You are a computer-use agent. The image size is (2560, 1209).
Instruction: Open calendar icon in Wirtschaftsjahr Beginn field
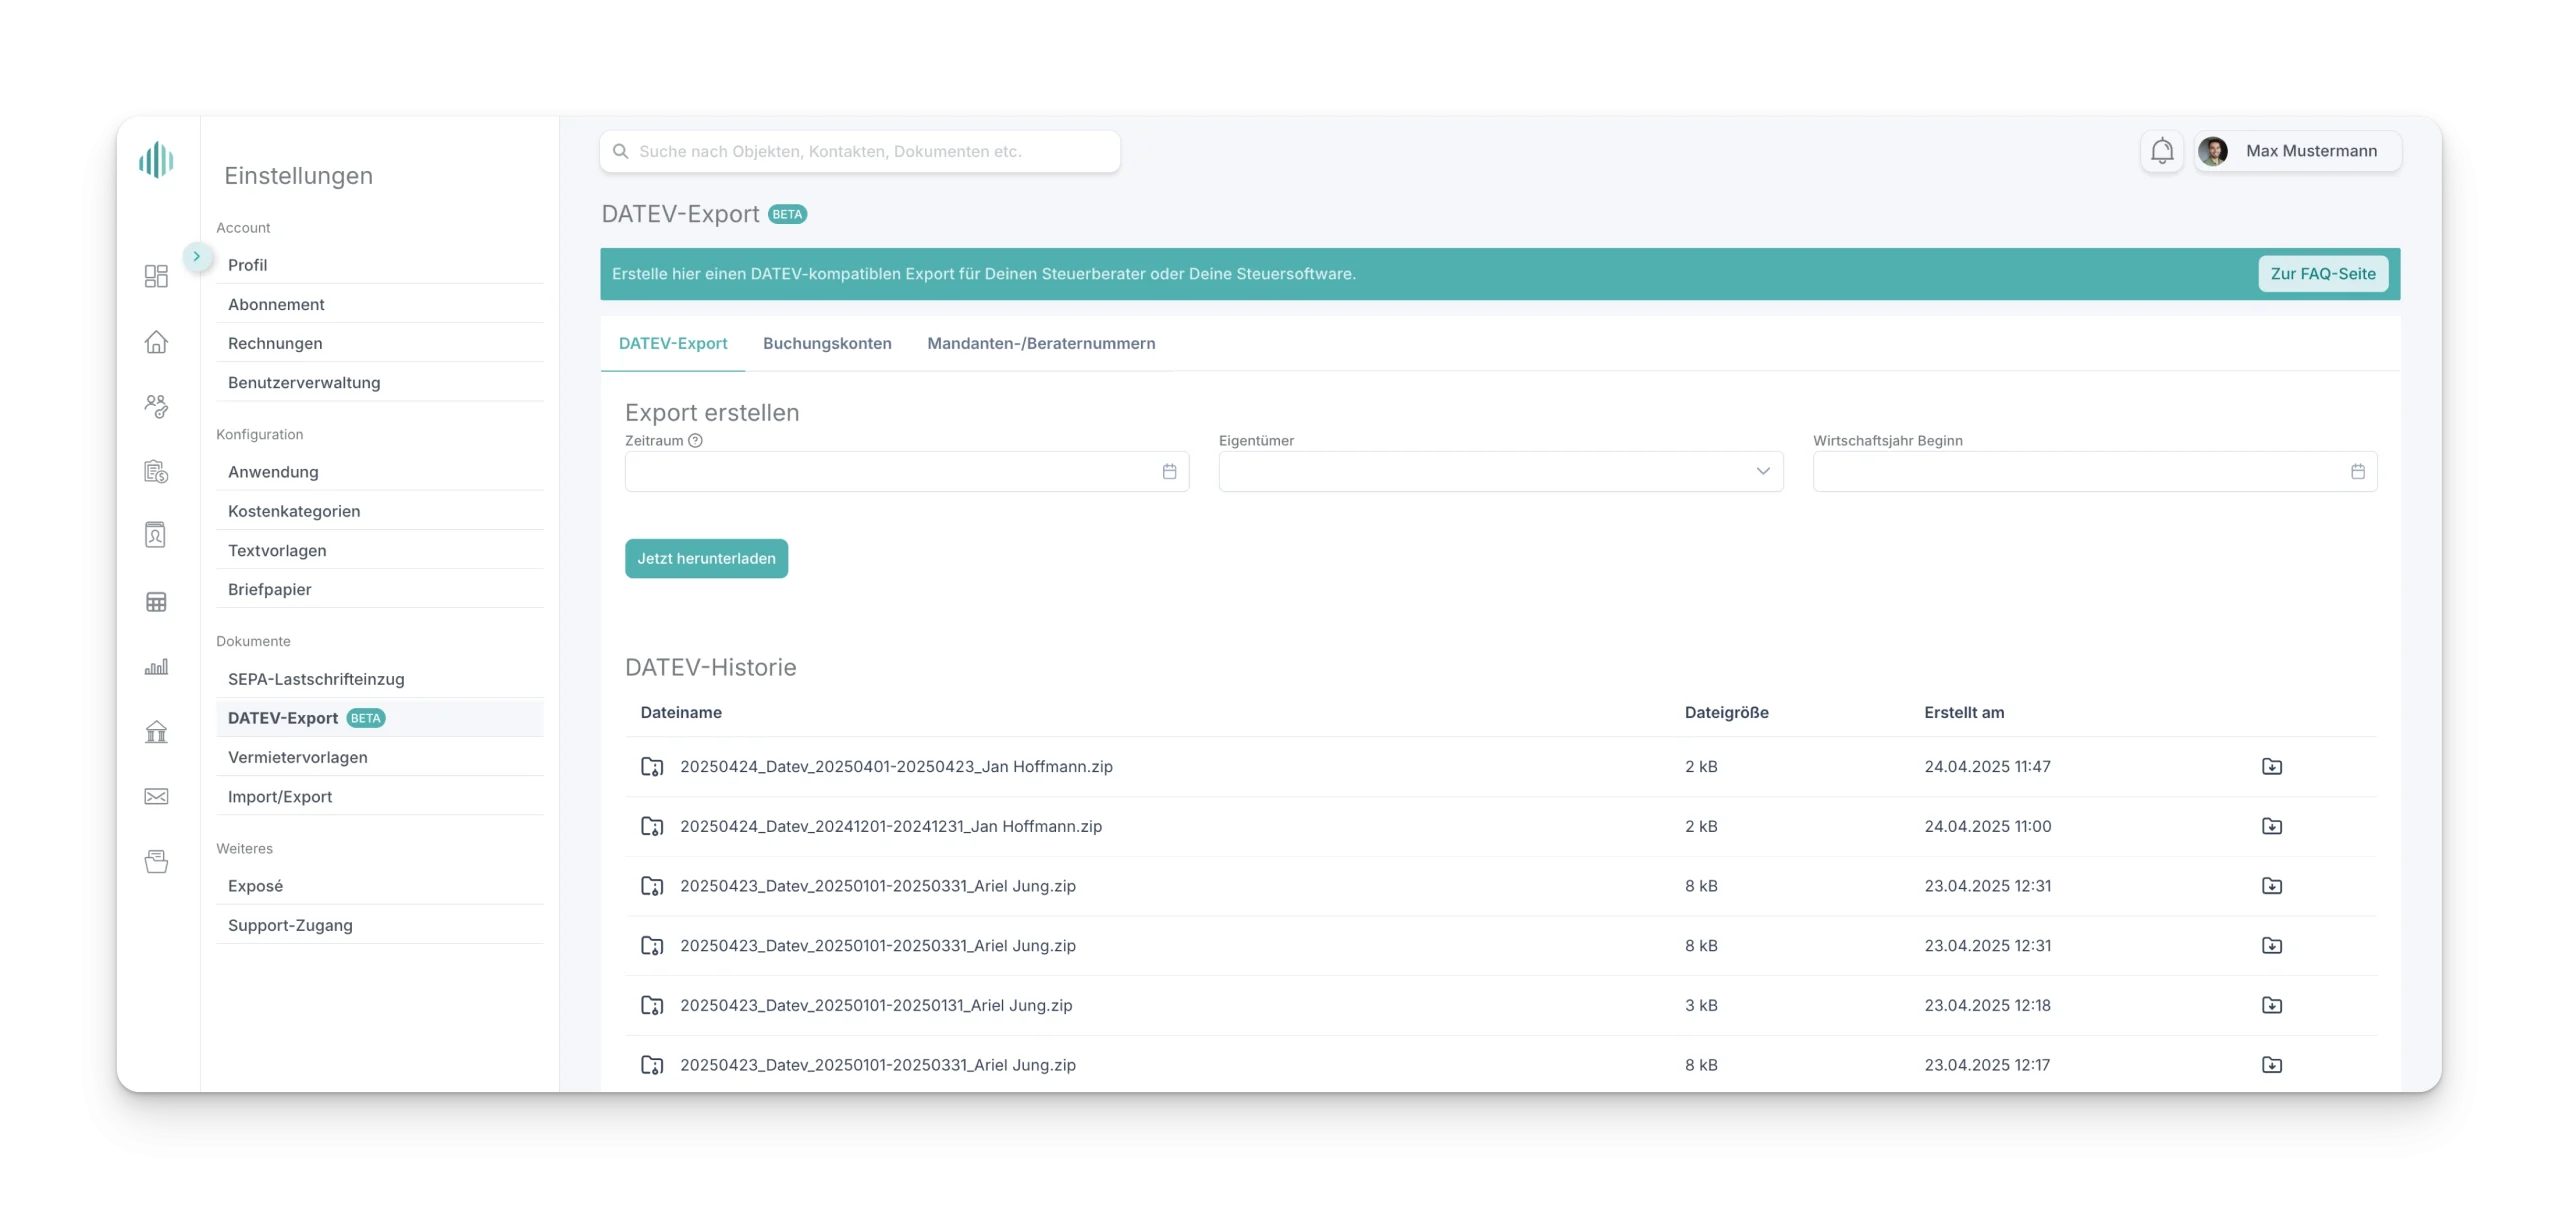point(2358,471)
